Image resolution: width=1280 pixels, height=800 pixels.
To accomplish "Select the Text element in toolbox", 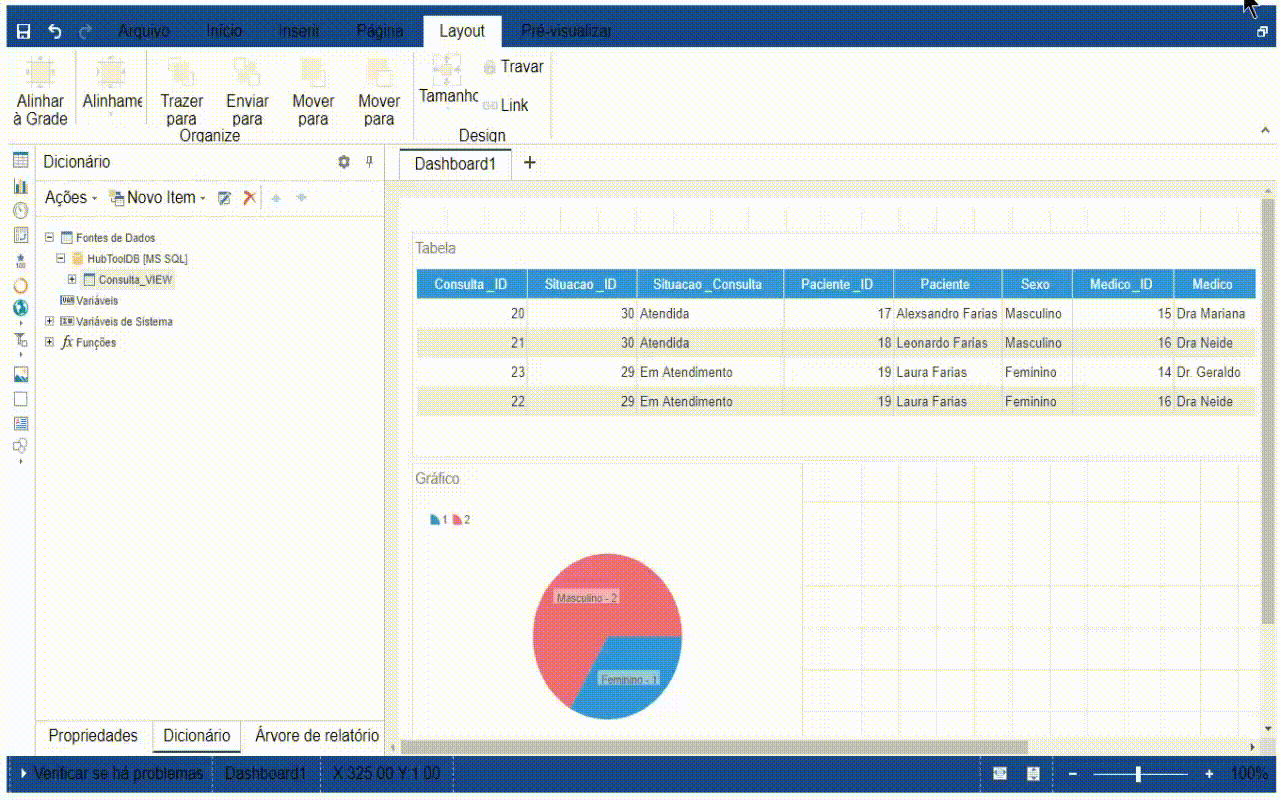I will pyautogui.click(x=20, y=423).
